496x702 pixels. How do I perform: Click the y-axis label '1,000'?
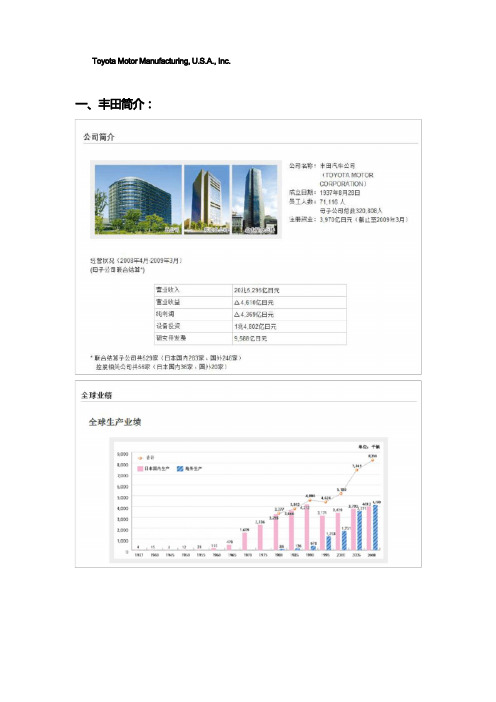pos(123,541)
